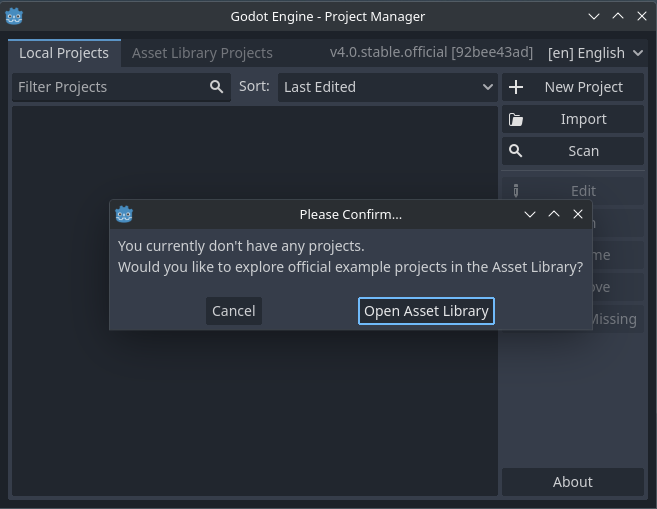Click the About button
The height and width of the screenshot is (509, 657).
[573, 482]
